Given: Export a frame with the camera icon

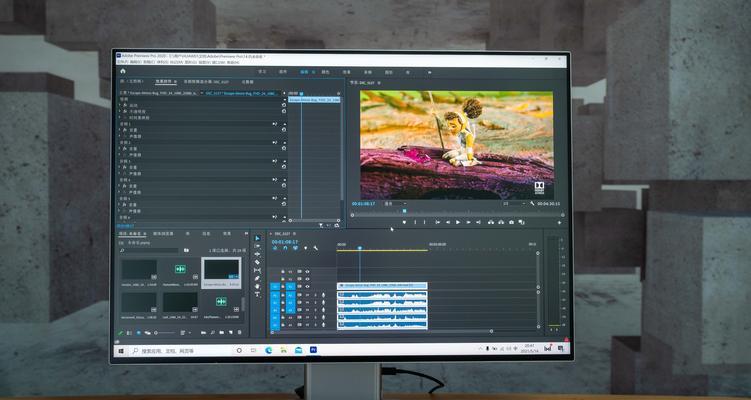Looking at the screenshot, I should coord(511,222).
